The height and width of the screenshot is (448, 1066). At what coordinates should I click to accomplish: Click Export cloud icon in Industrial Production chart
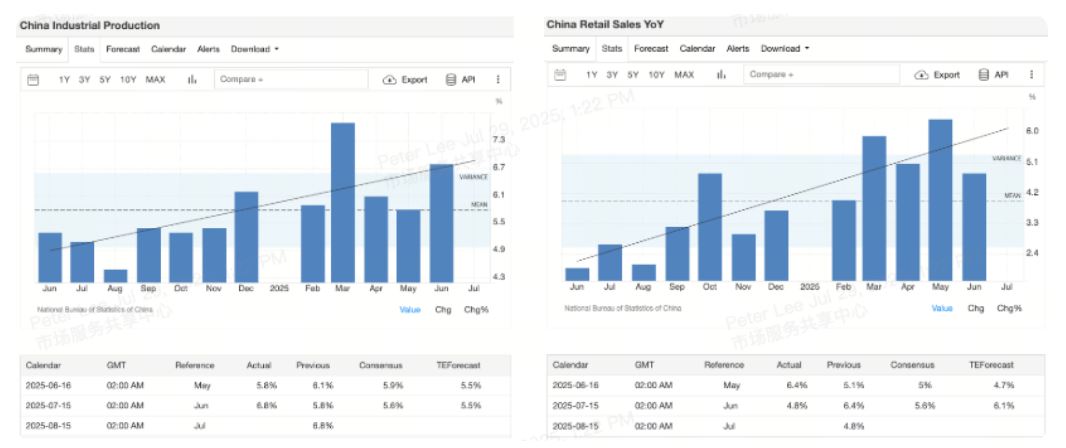390,80
